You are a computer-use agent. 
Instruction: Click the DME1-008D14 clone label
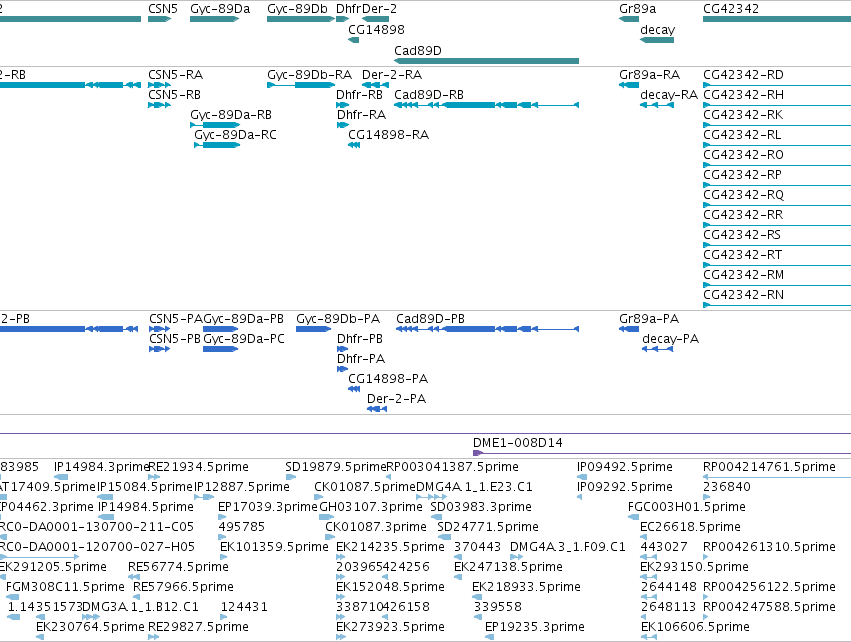tap(518, 443)
